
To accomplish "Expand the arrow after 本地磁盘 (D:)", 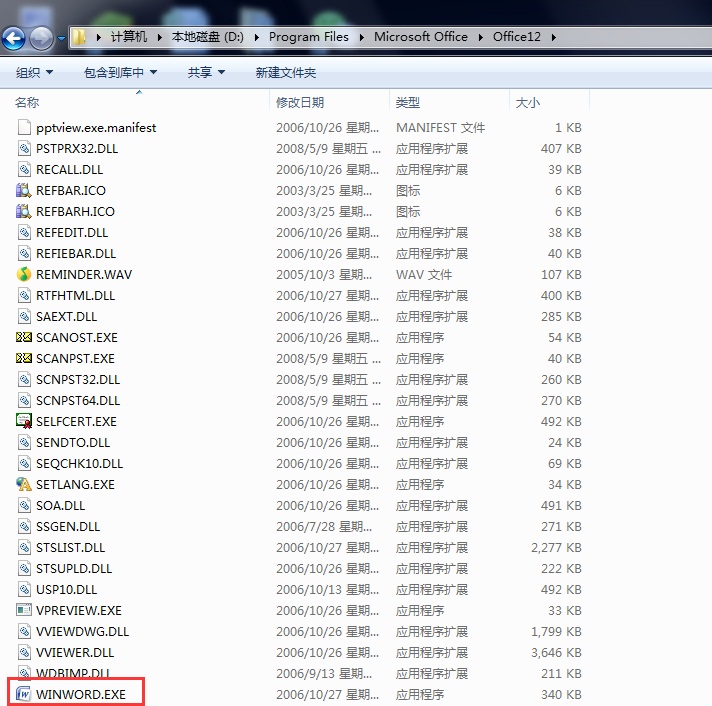I will click(257, 37).
